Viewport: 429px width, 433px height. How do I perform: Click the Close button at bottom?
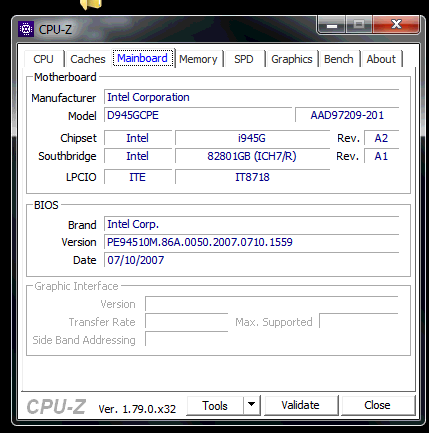click(x=377, y=405)
